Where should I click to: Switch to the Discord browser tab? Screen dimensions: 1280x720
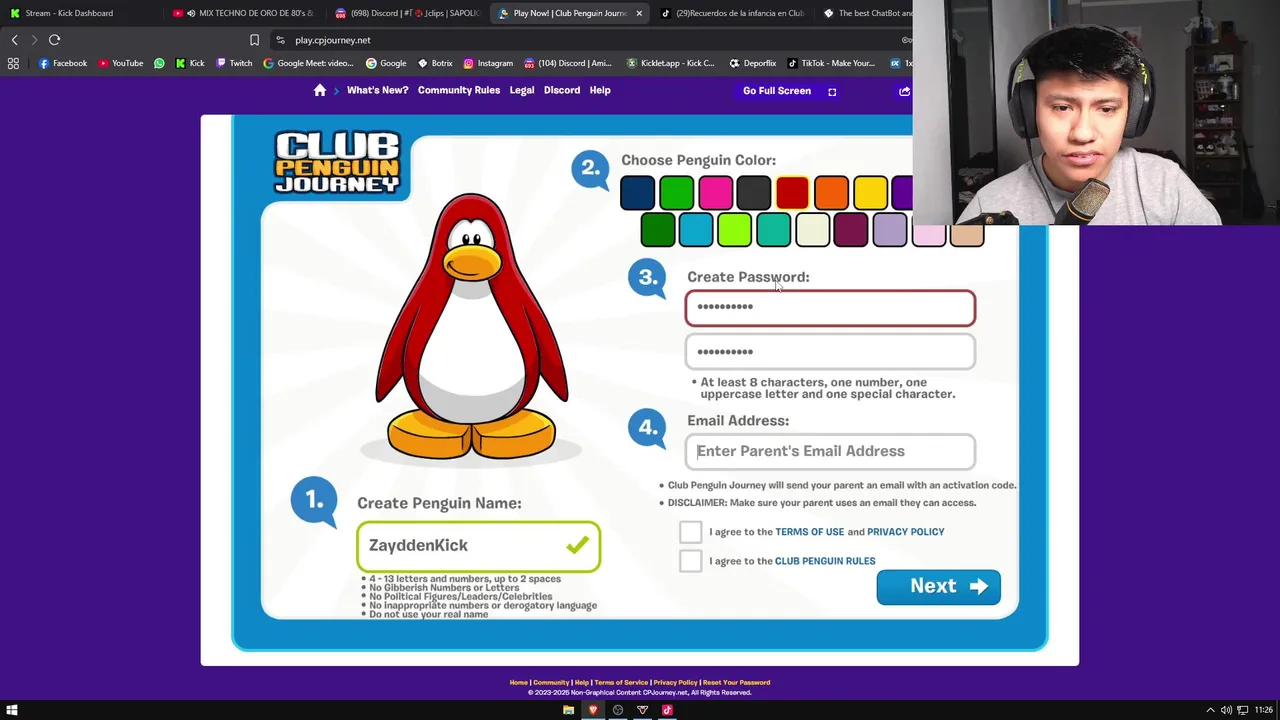[x=407, y=13]
